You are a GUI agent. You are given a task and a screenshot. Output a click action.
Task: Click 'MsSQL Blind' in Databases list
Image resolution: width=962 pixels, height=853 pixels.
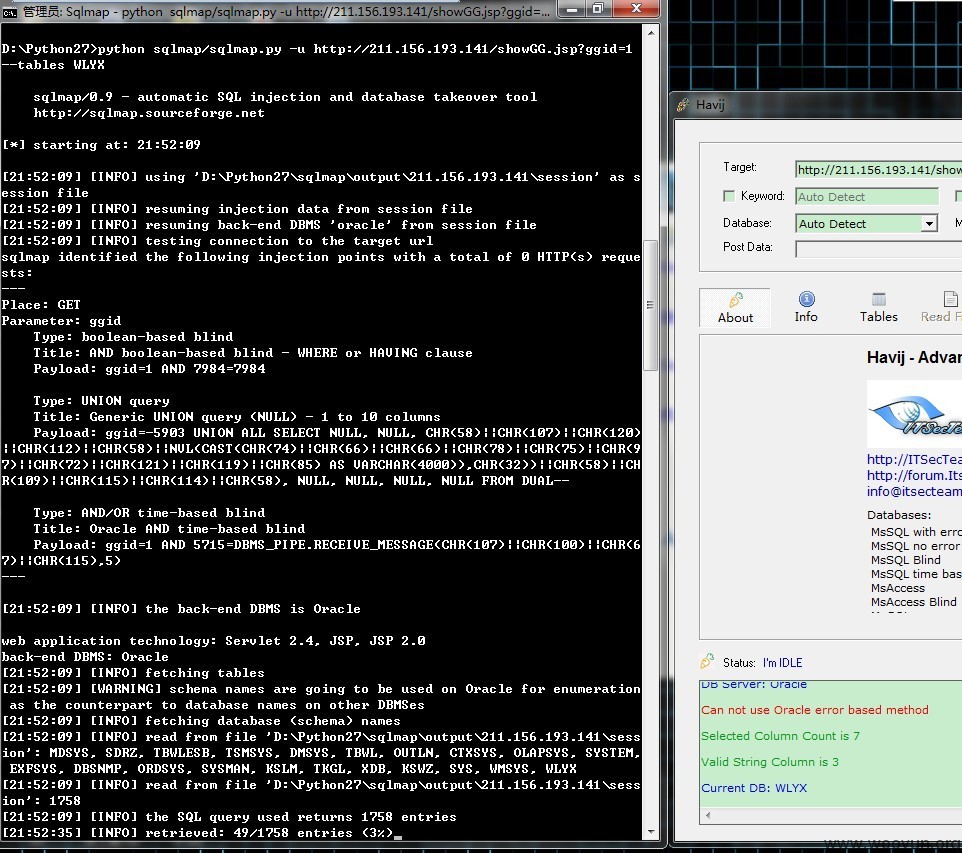point(906,560)
